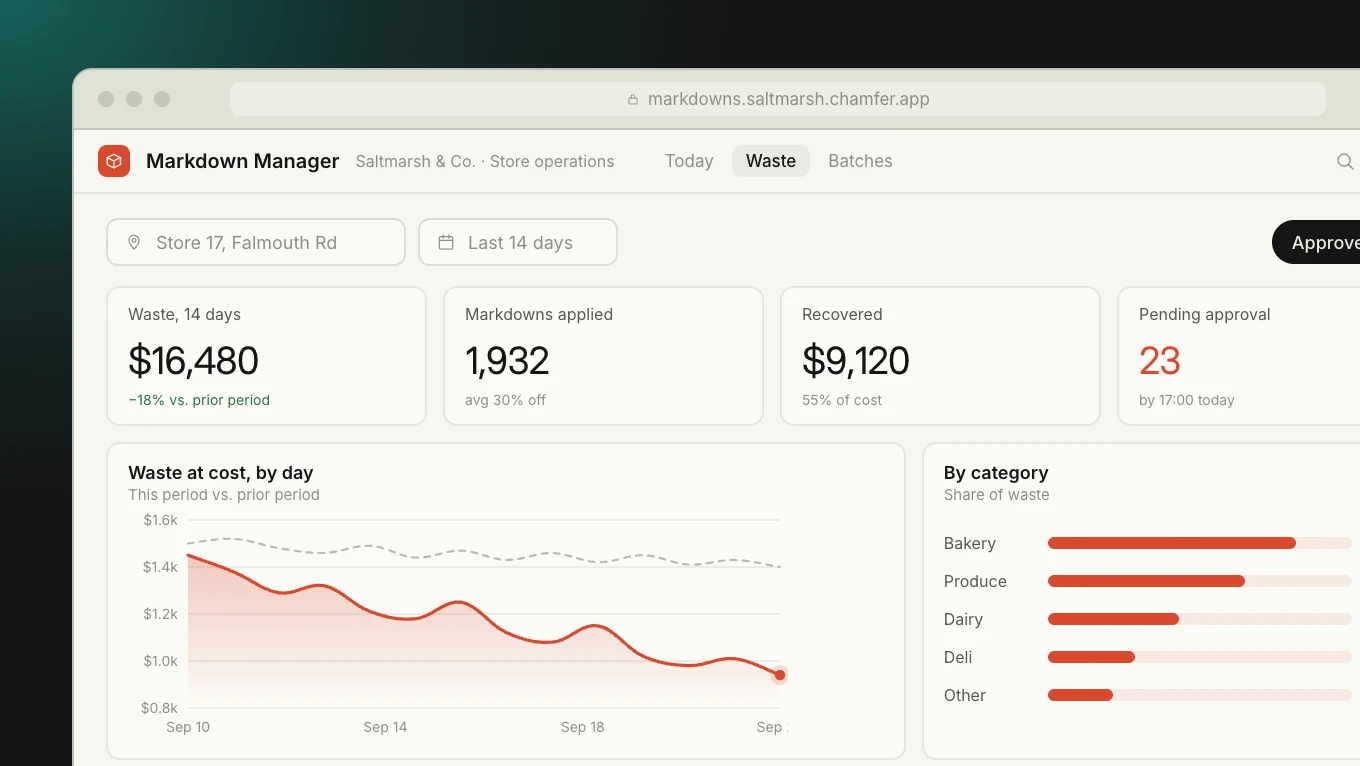Click the Markdowns applied 1,932 card
Image resolution: width=1360 pixels, height=766 pixels.
pyautogui.click(x=603, y=356)
